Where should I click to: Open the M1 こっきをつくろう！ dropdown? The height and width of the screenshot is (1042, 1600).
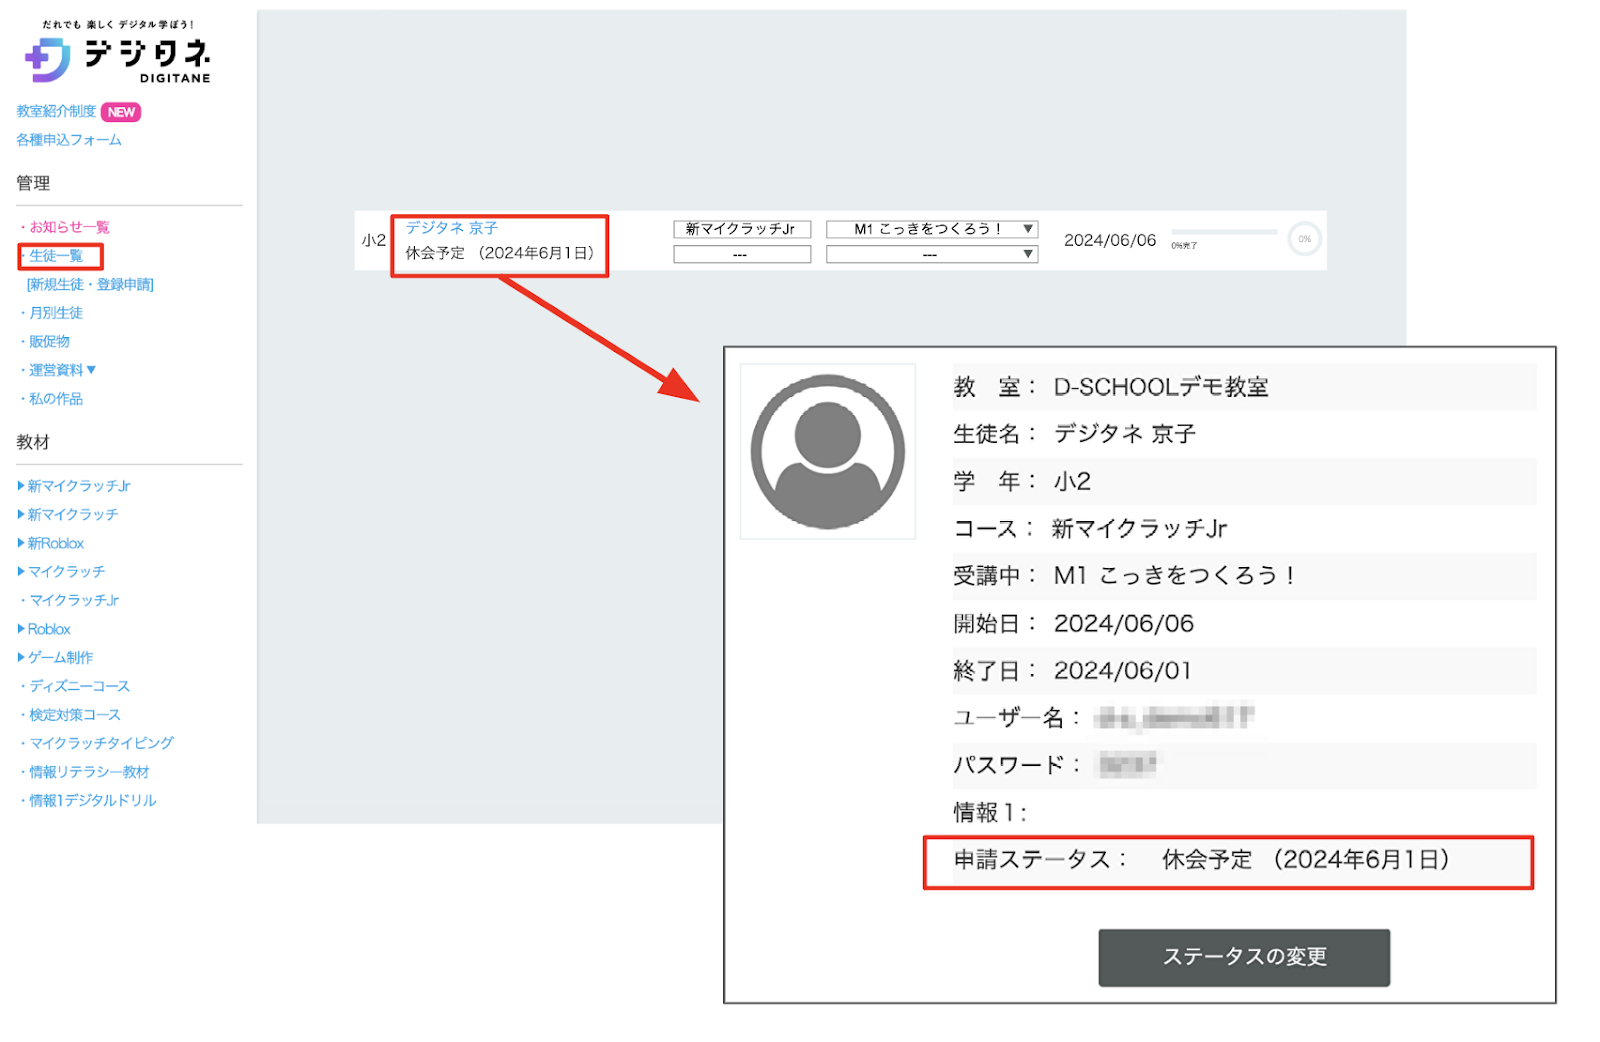click(x=931, y=229)
